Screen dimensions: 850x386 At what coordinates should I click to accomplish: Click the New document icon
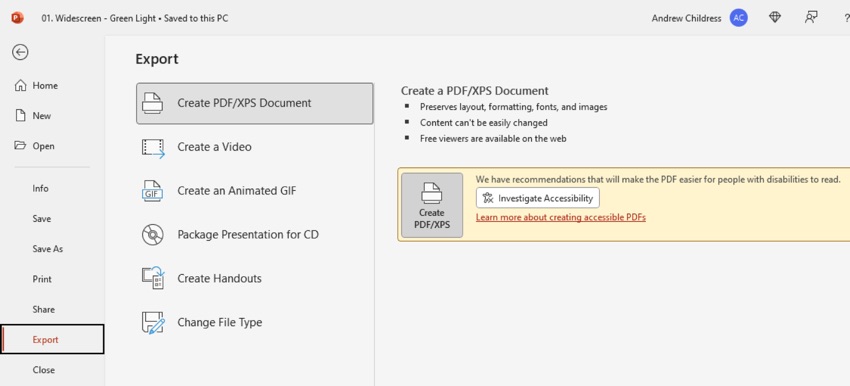click(x=20, y=115)
